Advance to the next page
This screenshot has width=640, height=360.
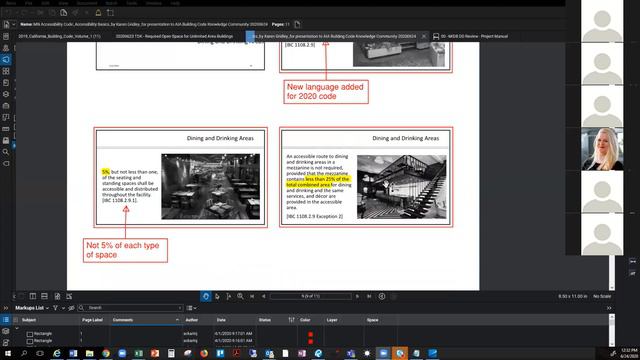click(358, 296)
